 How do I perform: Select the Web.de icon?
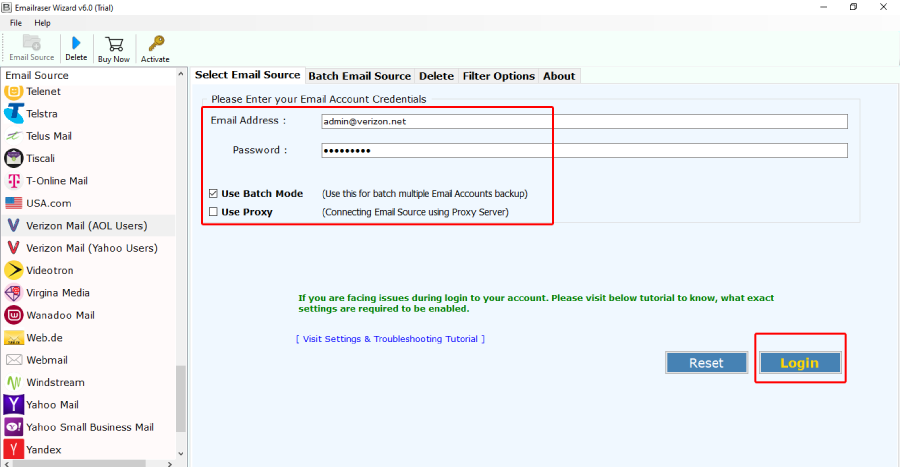(x=14, y=338)
